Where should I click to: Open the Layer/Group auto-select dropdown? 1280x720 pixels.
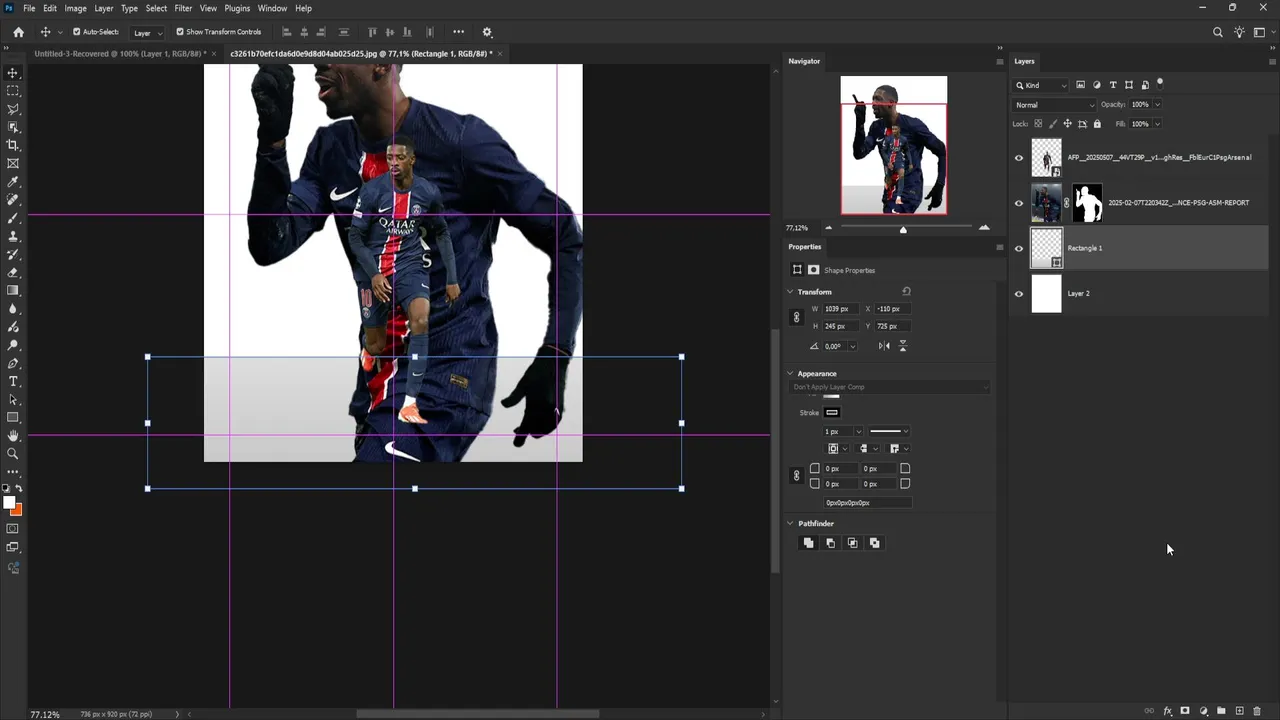pyautogui.click(x=147, y=33)
